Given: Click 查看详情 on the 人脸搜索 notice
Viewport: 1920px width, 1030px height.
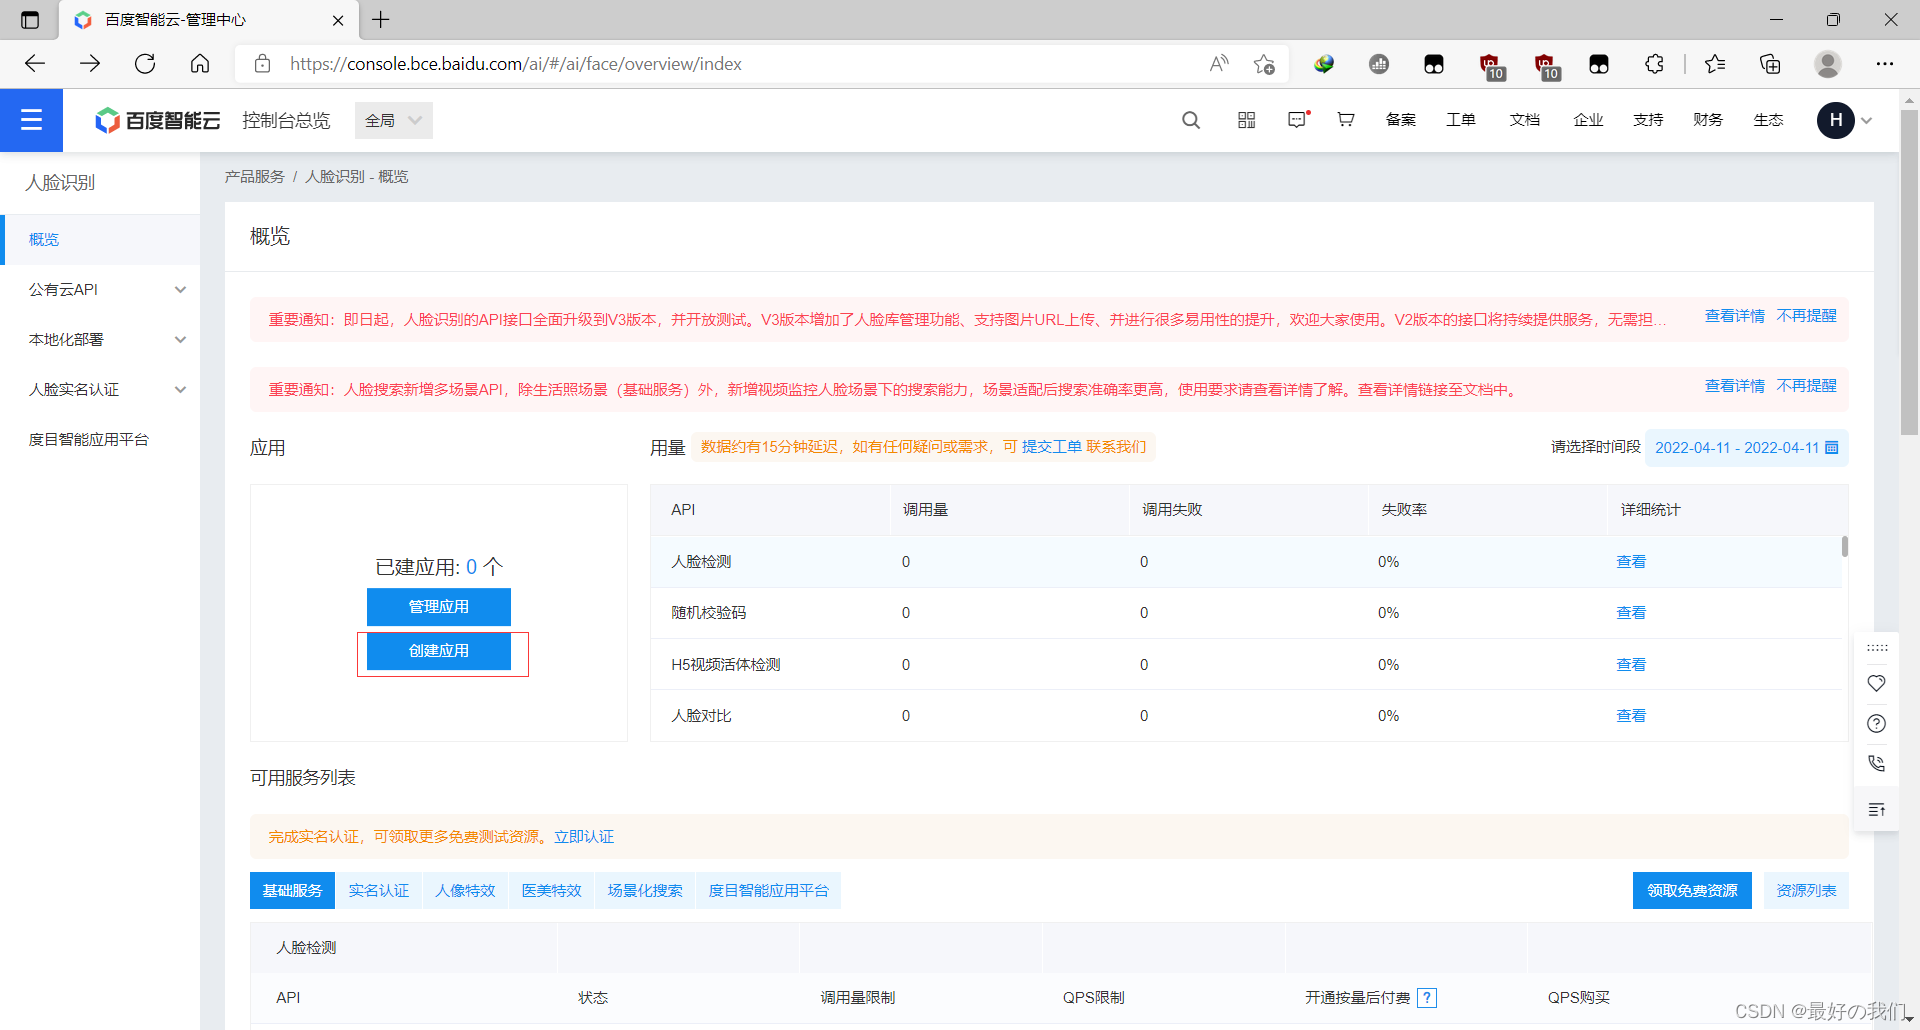Looking at the screenshot, I should (x=1735, y=386).
